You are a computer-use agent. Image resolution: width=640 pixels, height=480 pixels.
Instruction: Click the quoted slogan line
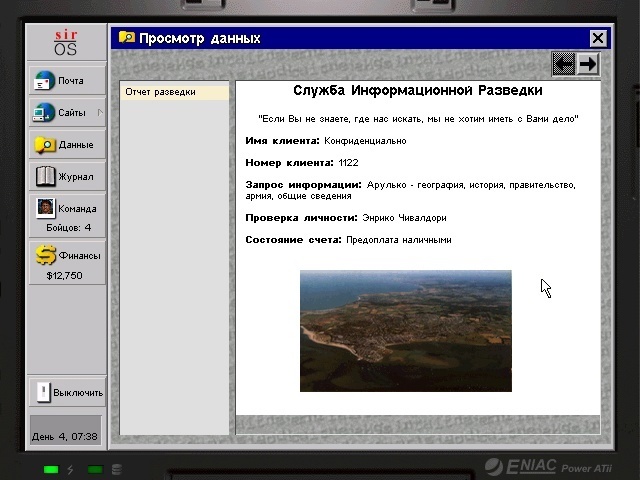tap(418, 119)
